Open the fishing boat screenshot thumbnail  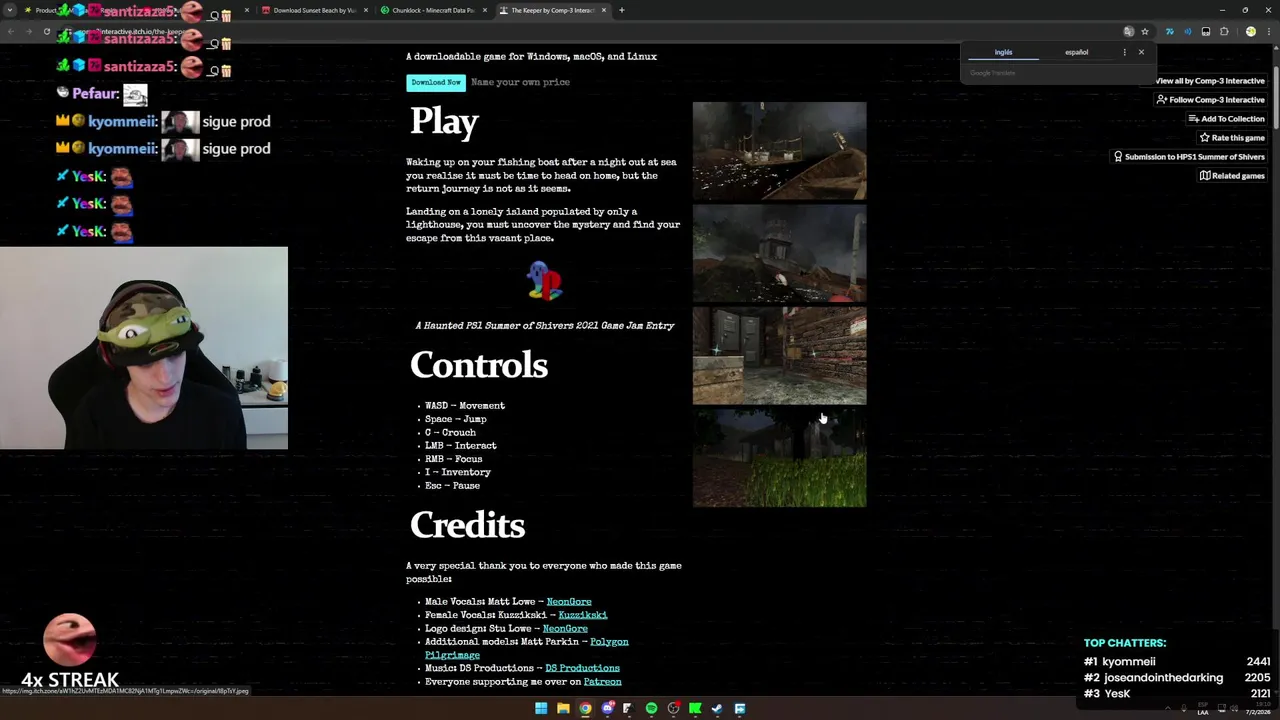click(x=779, y=151)
